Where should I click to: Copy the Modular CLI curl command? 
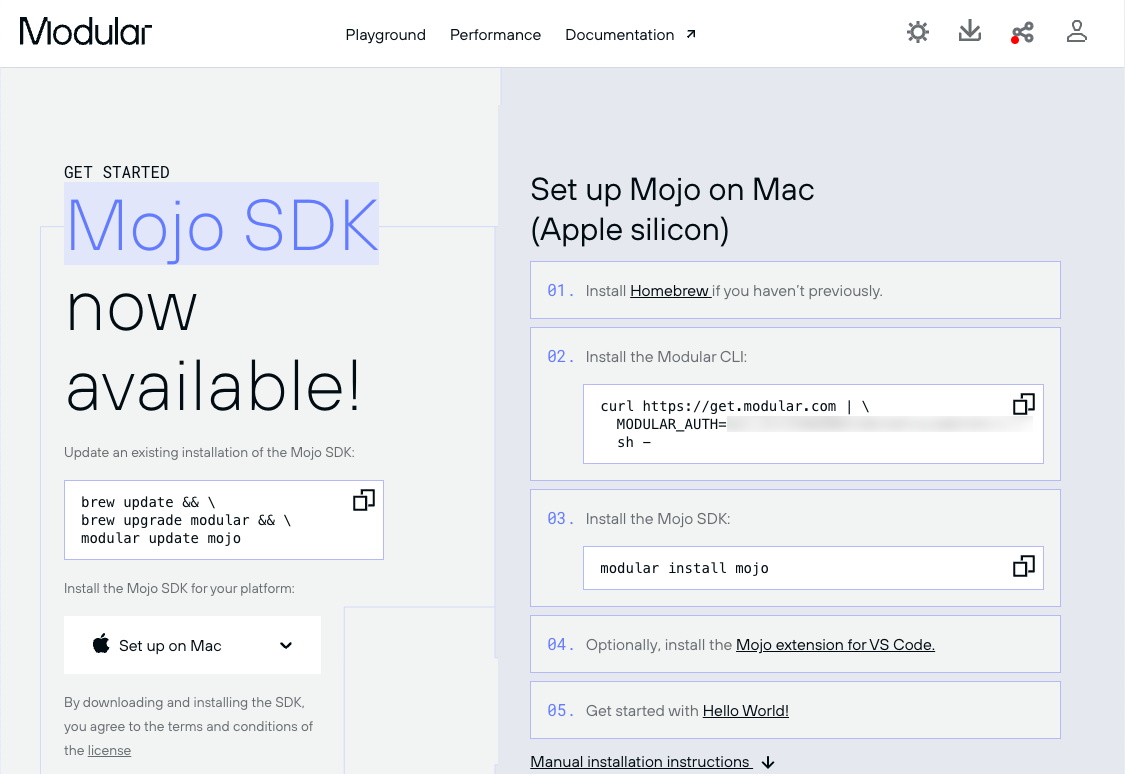pyautogui.click(x=1023, y=404)
